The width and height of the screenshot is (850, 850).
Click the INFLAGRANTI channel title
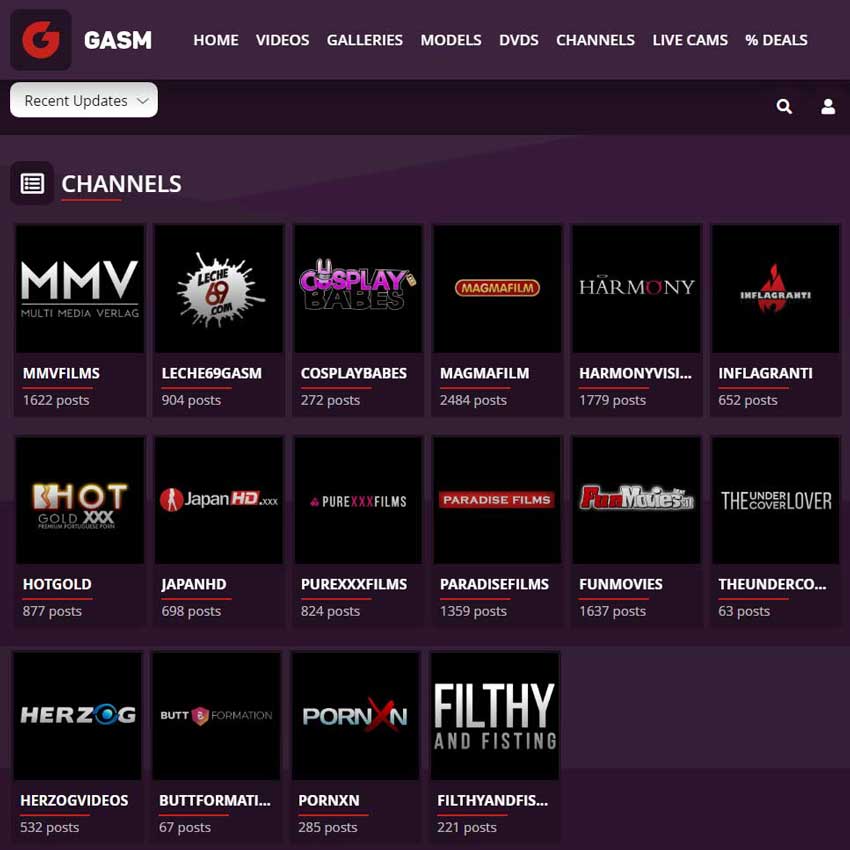tap(765, 374)
